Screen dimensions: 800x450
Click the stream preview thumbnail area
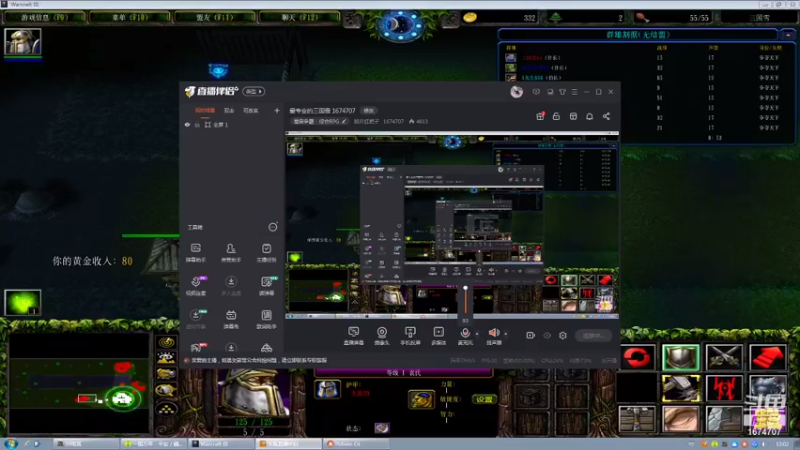click(x=452, y=225)
